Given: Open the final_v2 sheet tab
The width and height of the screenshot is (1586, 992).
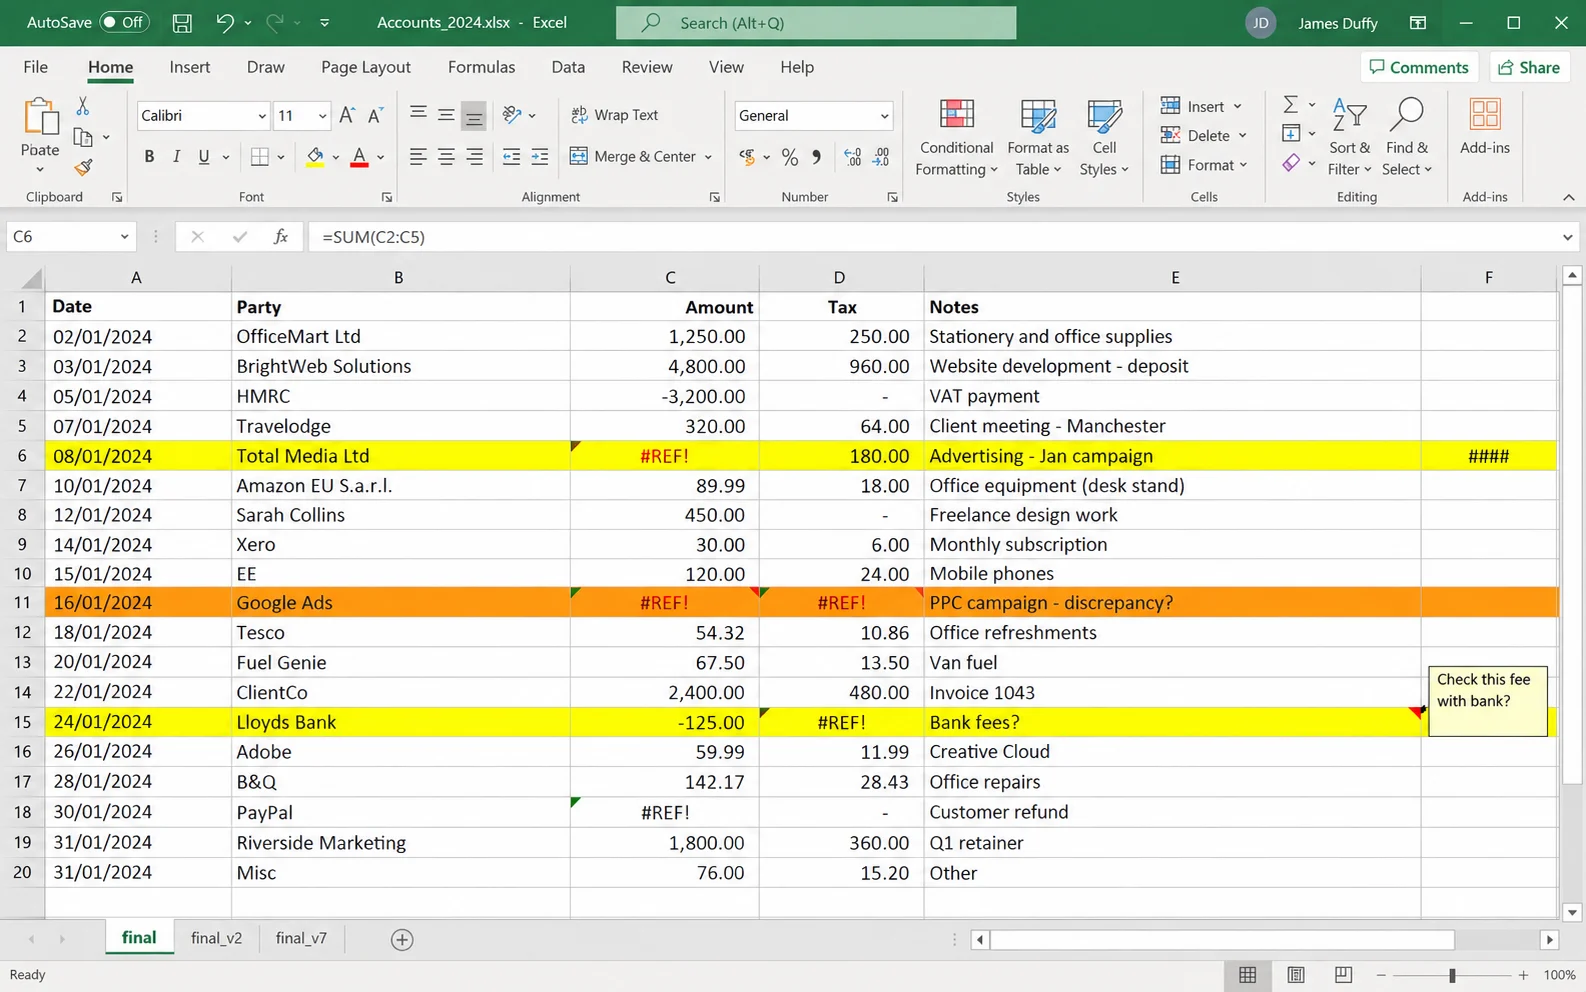Looking at the screenshot, I should click(x=216, y=938).
